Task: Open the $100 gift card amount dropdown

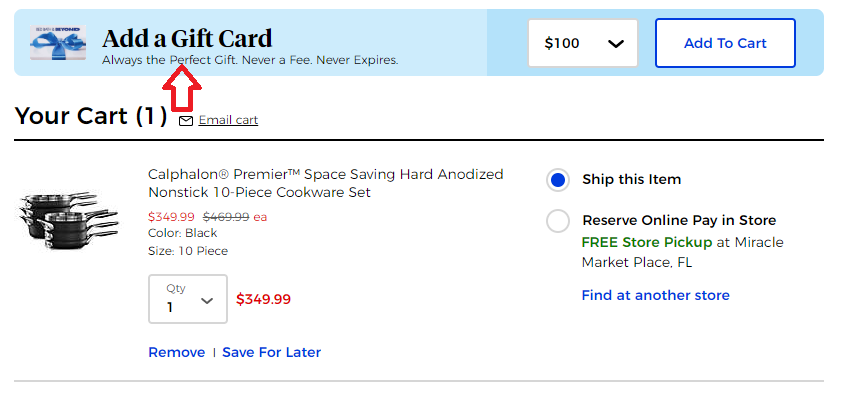Action: click(583, 43)
